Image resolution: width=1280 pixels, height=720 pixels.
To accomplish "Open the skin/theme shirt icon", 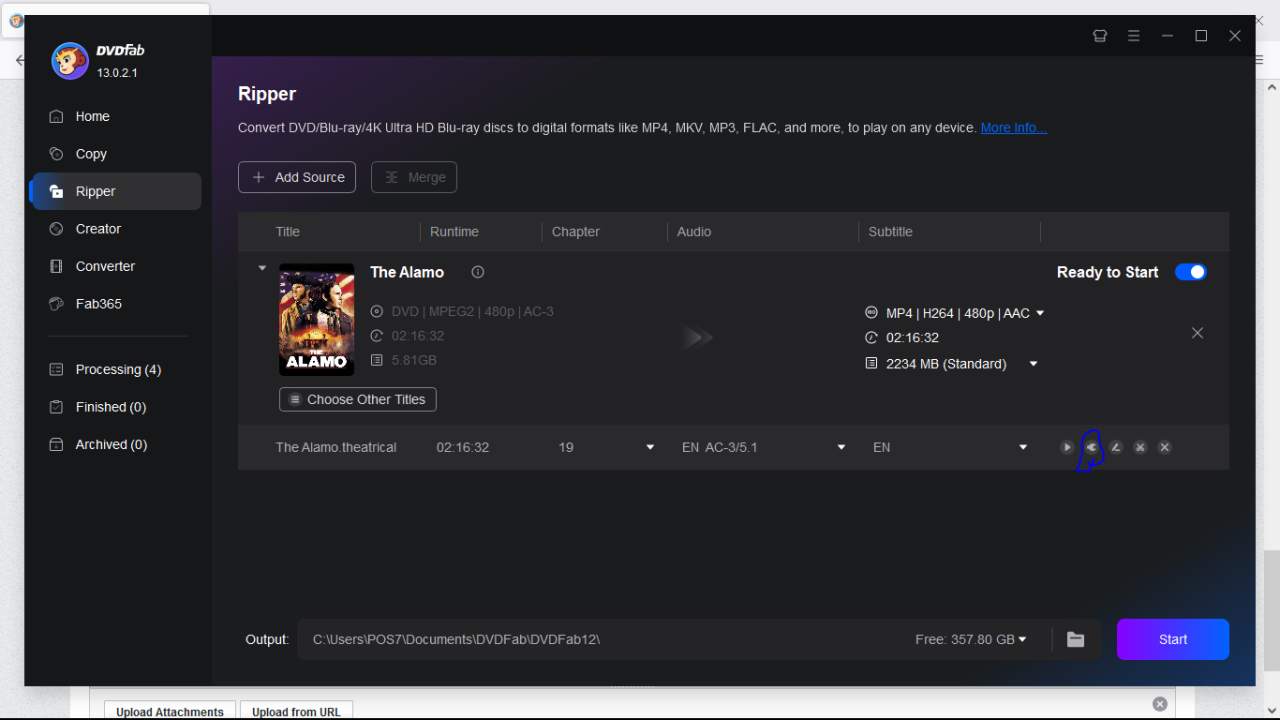I will tap(1100, 36).
